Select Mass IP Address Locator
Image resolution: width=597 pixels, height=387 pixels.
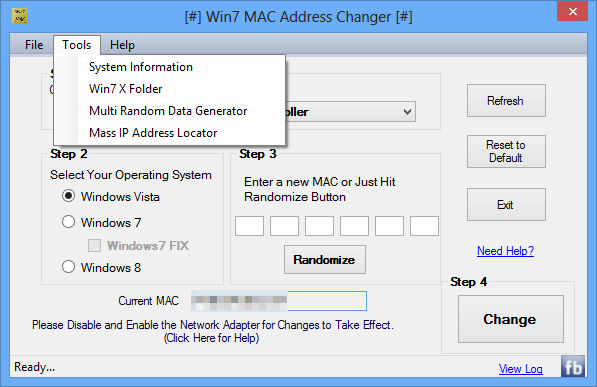[170, 133]
